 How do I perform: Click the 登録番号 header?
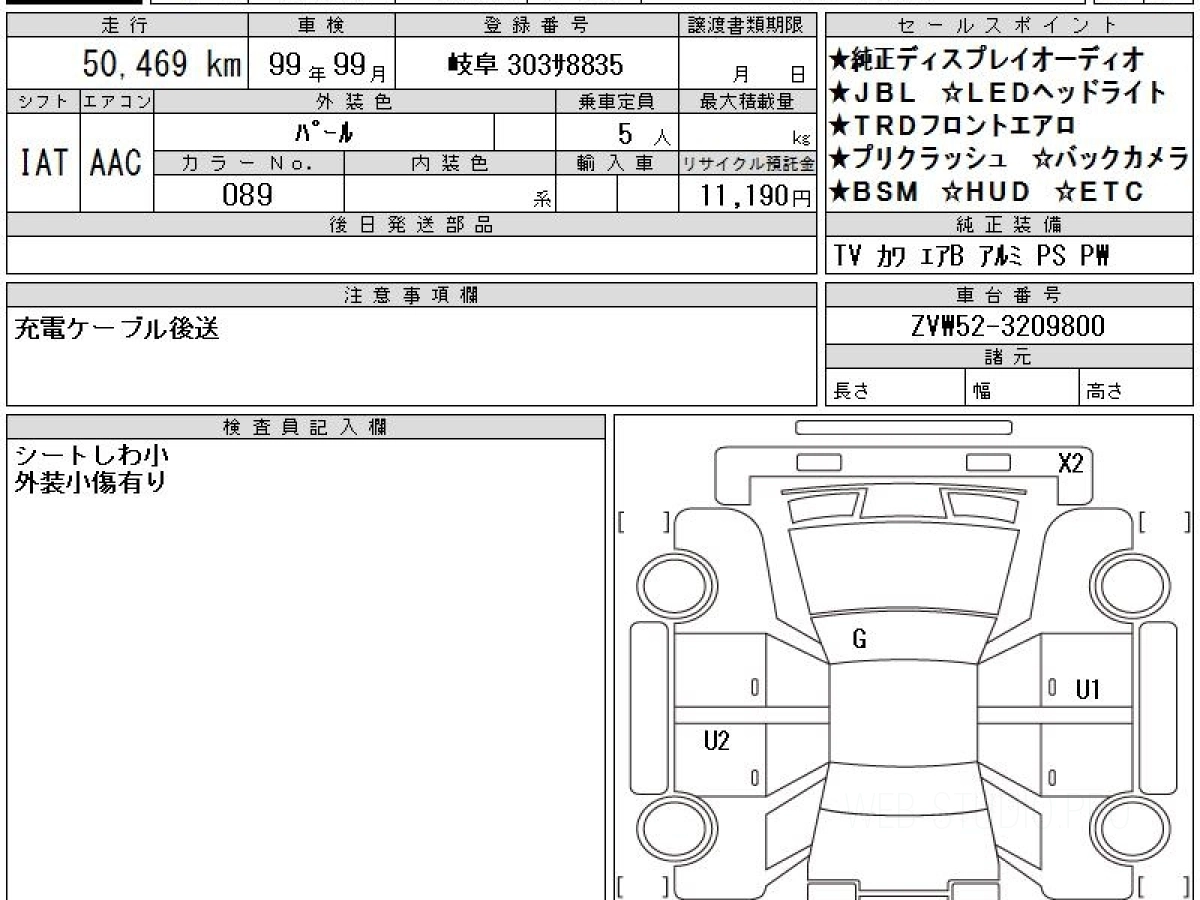pos(537,25)
